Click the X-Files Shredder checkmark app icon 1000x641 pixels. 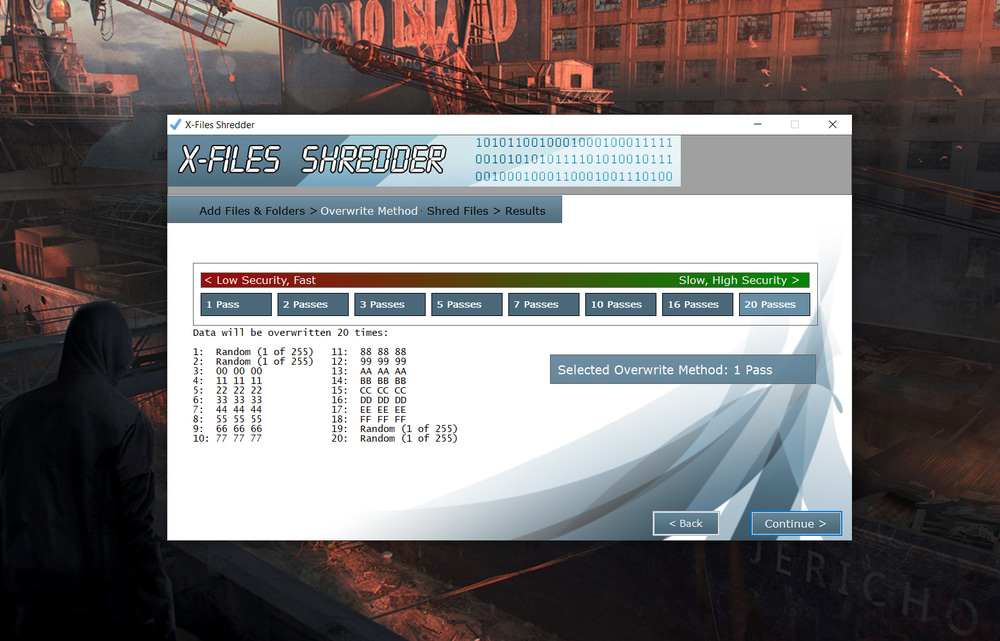click(x=176, y=125)
